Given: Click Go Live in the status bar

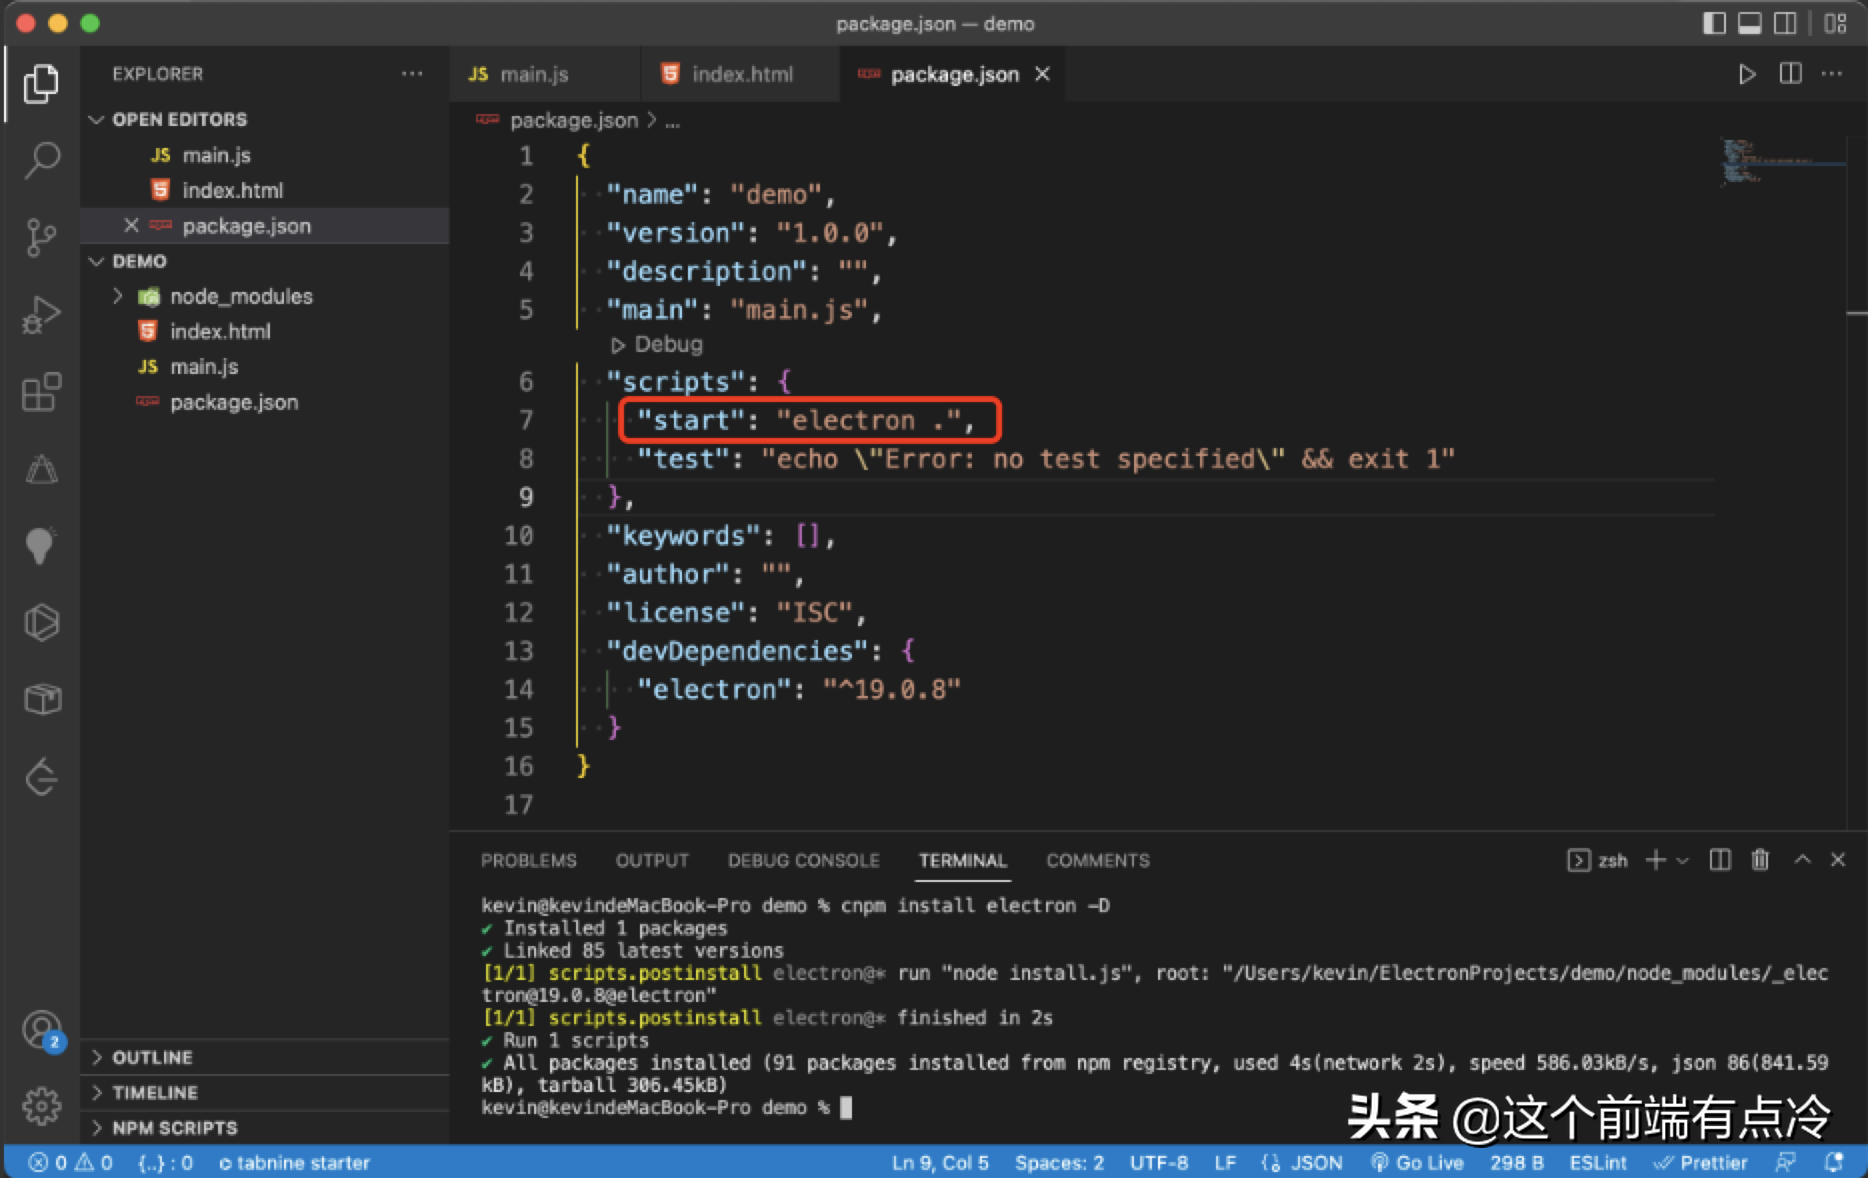Looking at the screenshot, I should 1417,1163.
